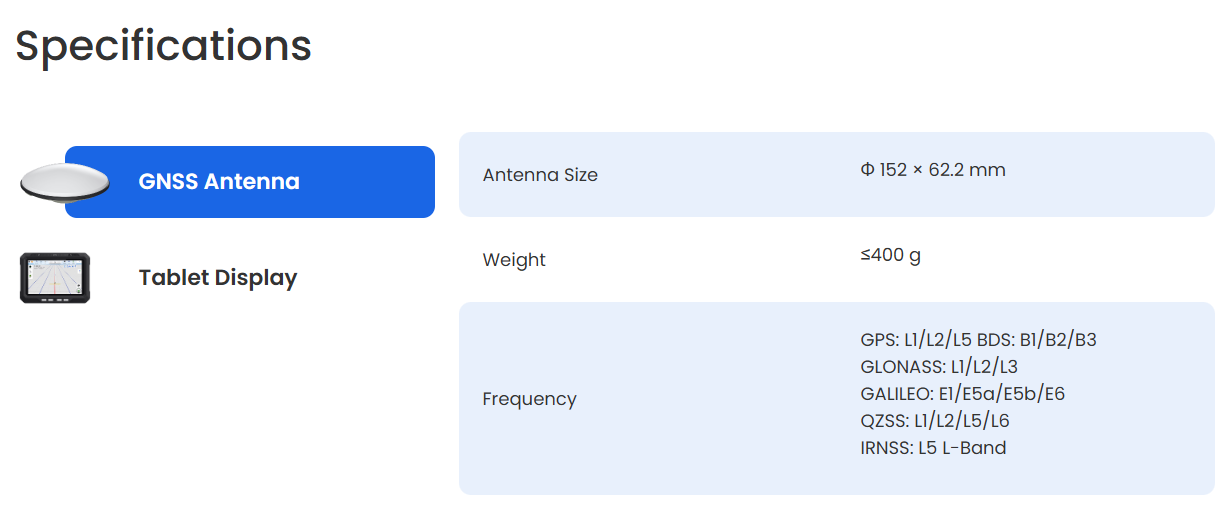This screenshot has width=1228, height=509.
Task: Click the QZSS: L1/L2/L5/L6 line
Action: 934,421
